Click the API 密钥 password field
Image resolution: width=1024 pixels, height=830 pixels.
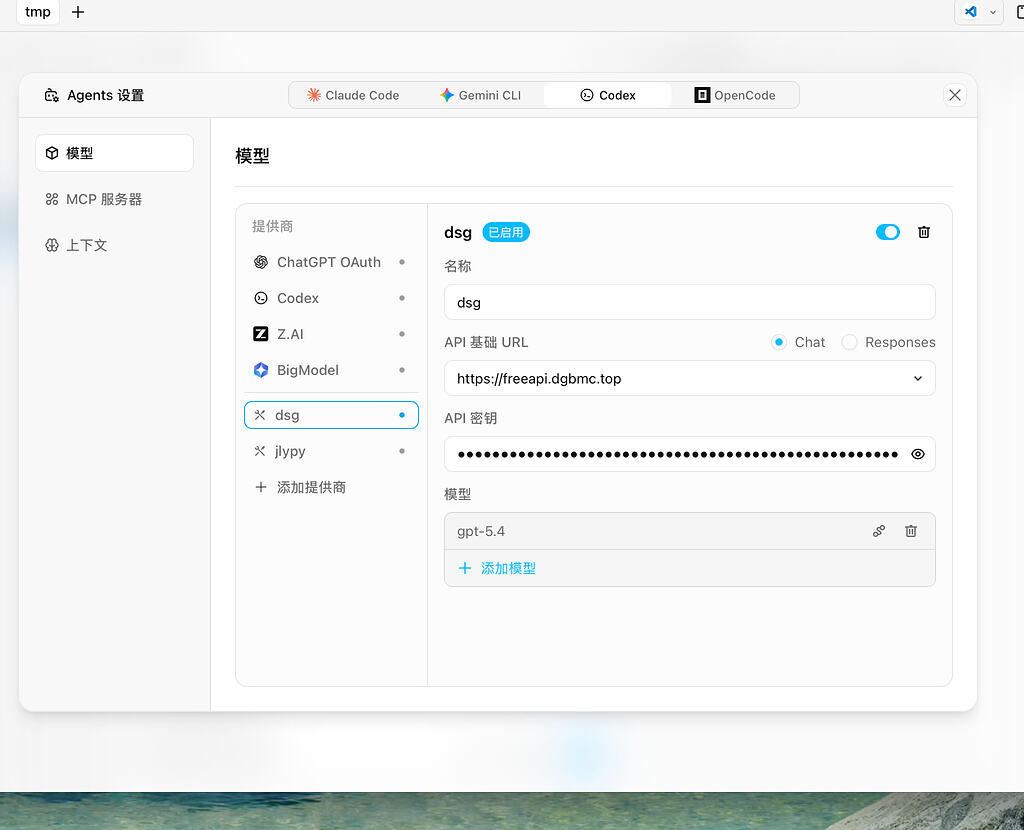coord(690,454)
